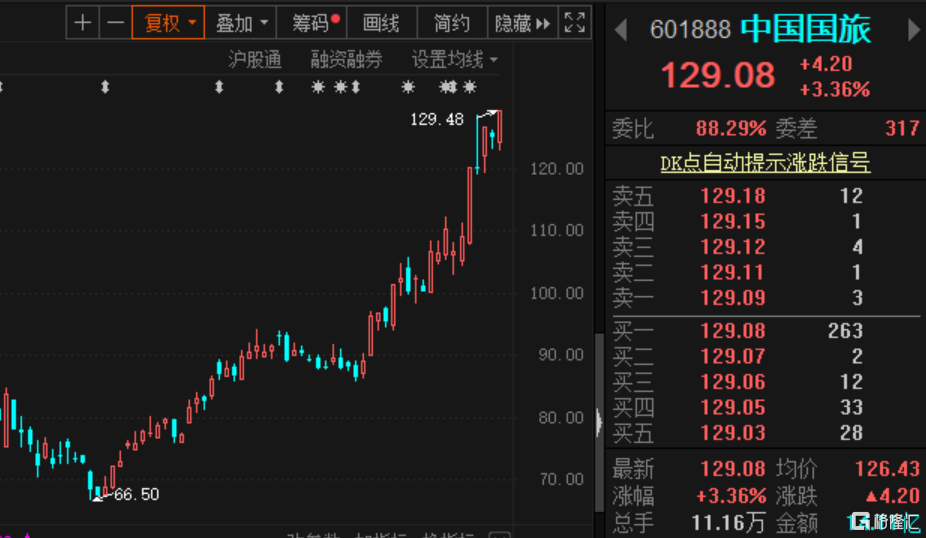Click the 沪股通 tag
The image size is (926, 538).
[255, 59]
